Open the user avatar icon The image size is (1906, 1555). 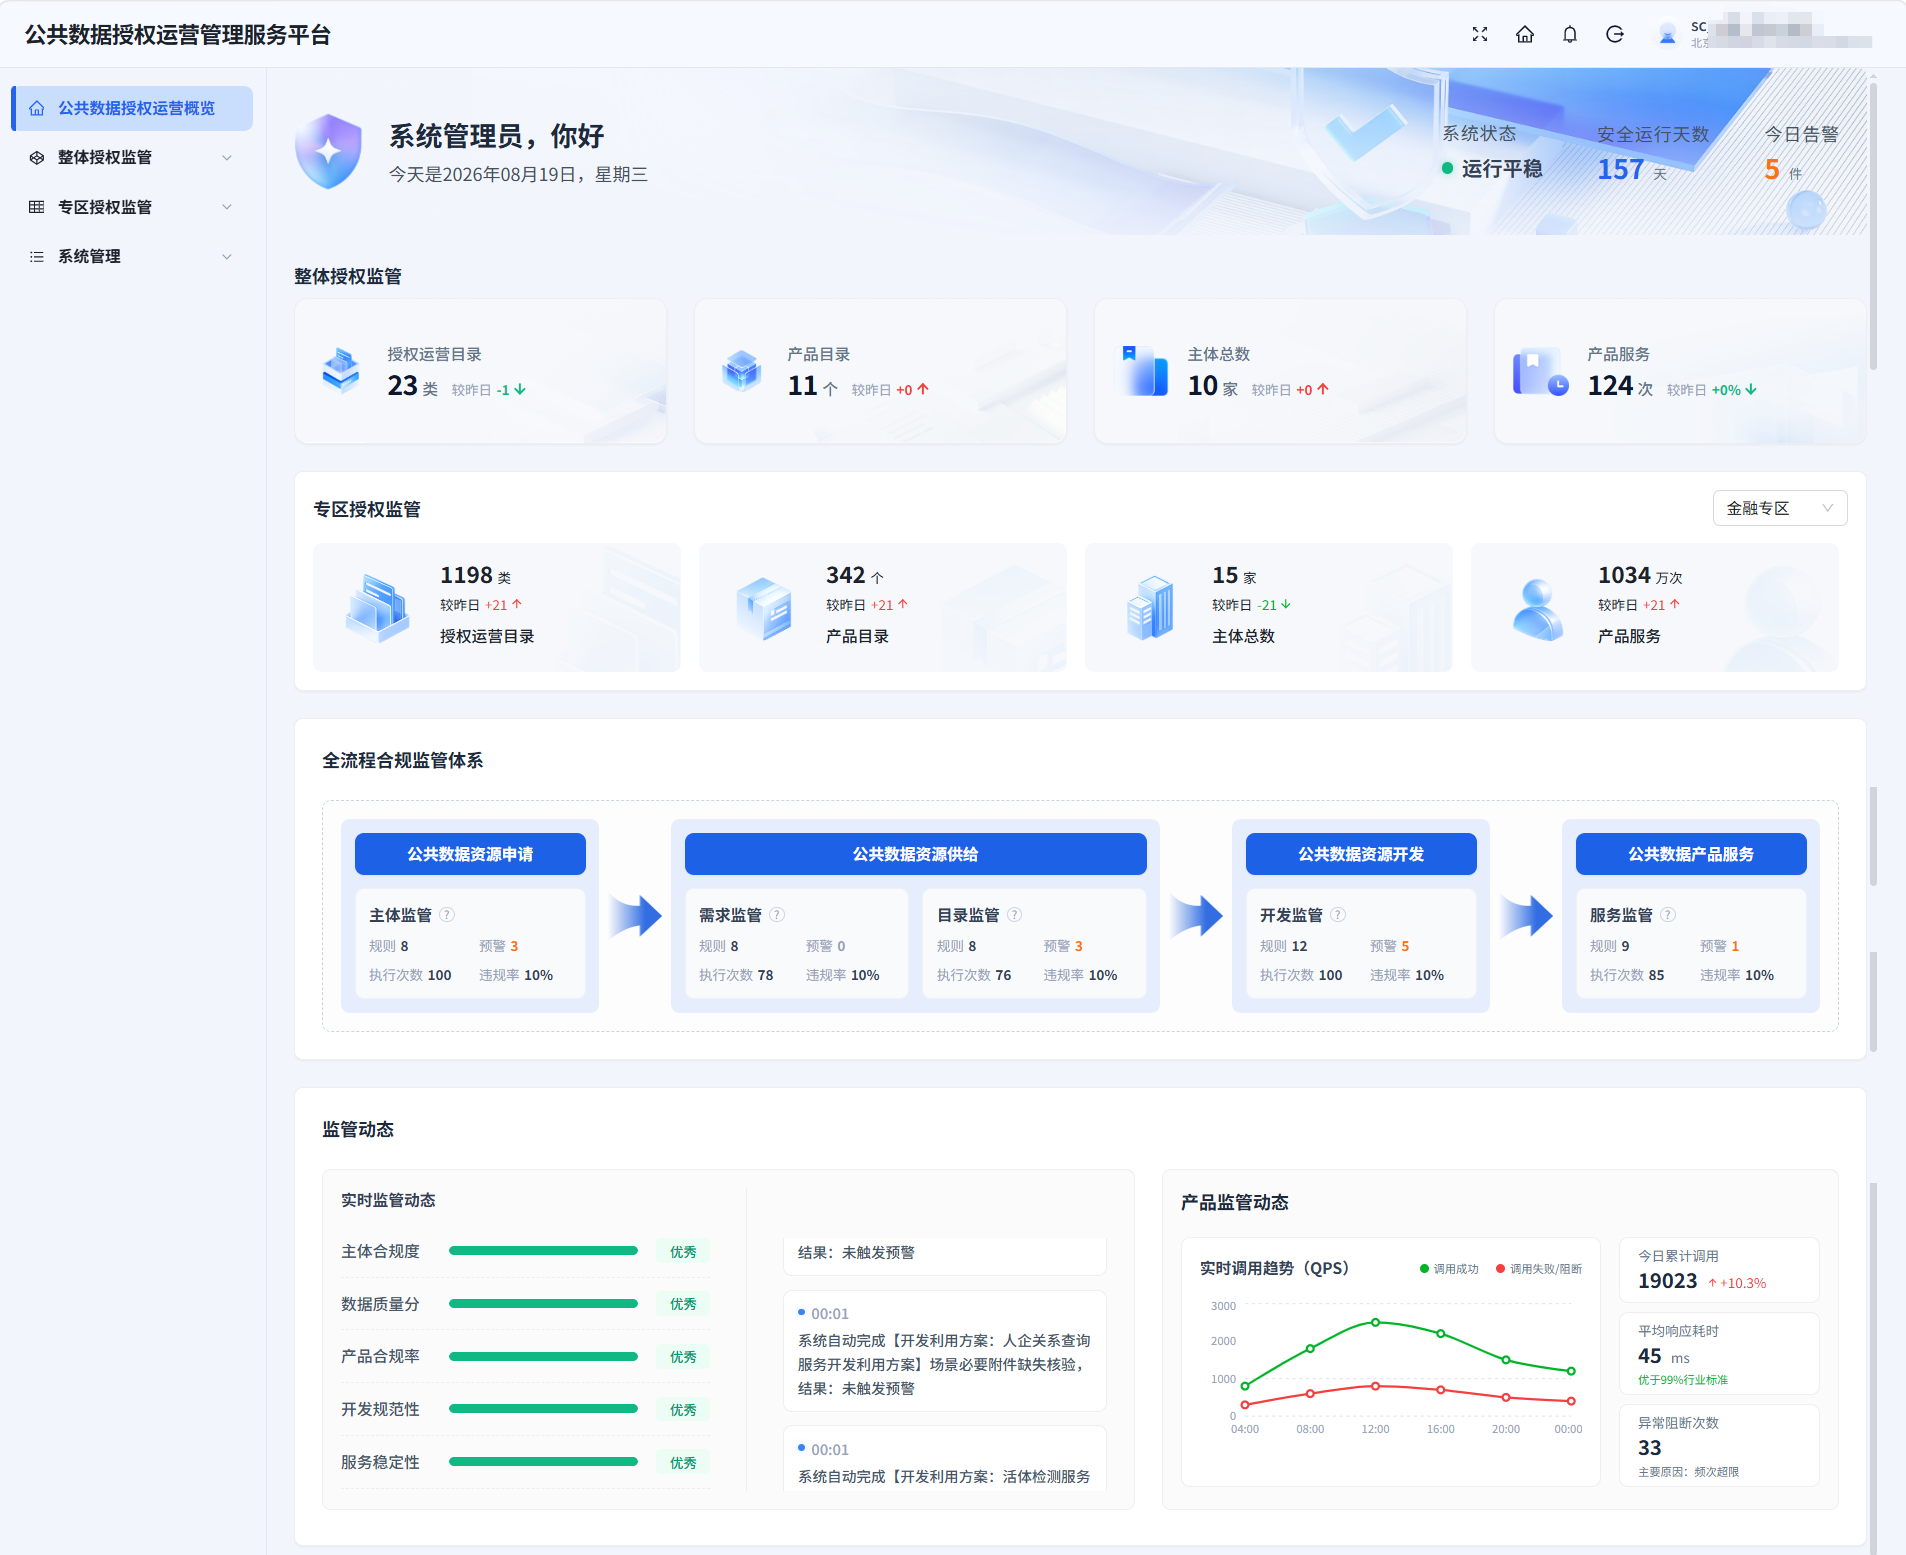point(1667,35)
